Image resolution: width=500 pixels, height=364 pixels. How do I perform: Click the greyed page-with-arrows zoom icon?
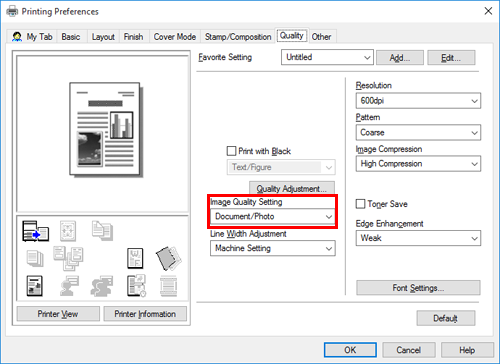pyautogui.click(x=68, y=231)
